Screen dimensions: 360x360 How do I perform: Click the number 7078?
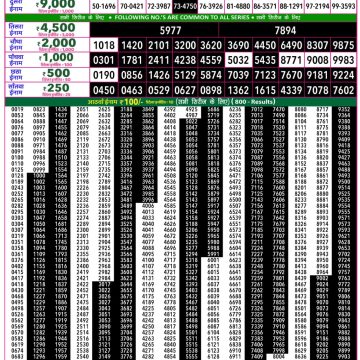(317, 90)
